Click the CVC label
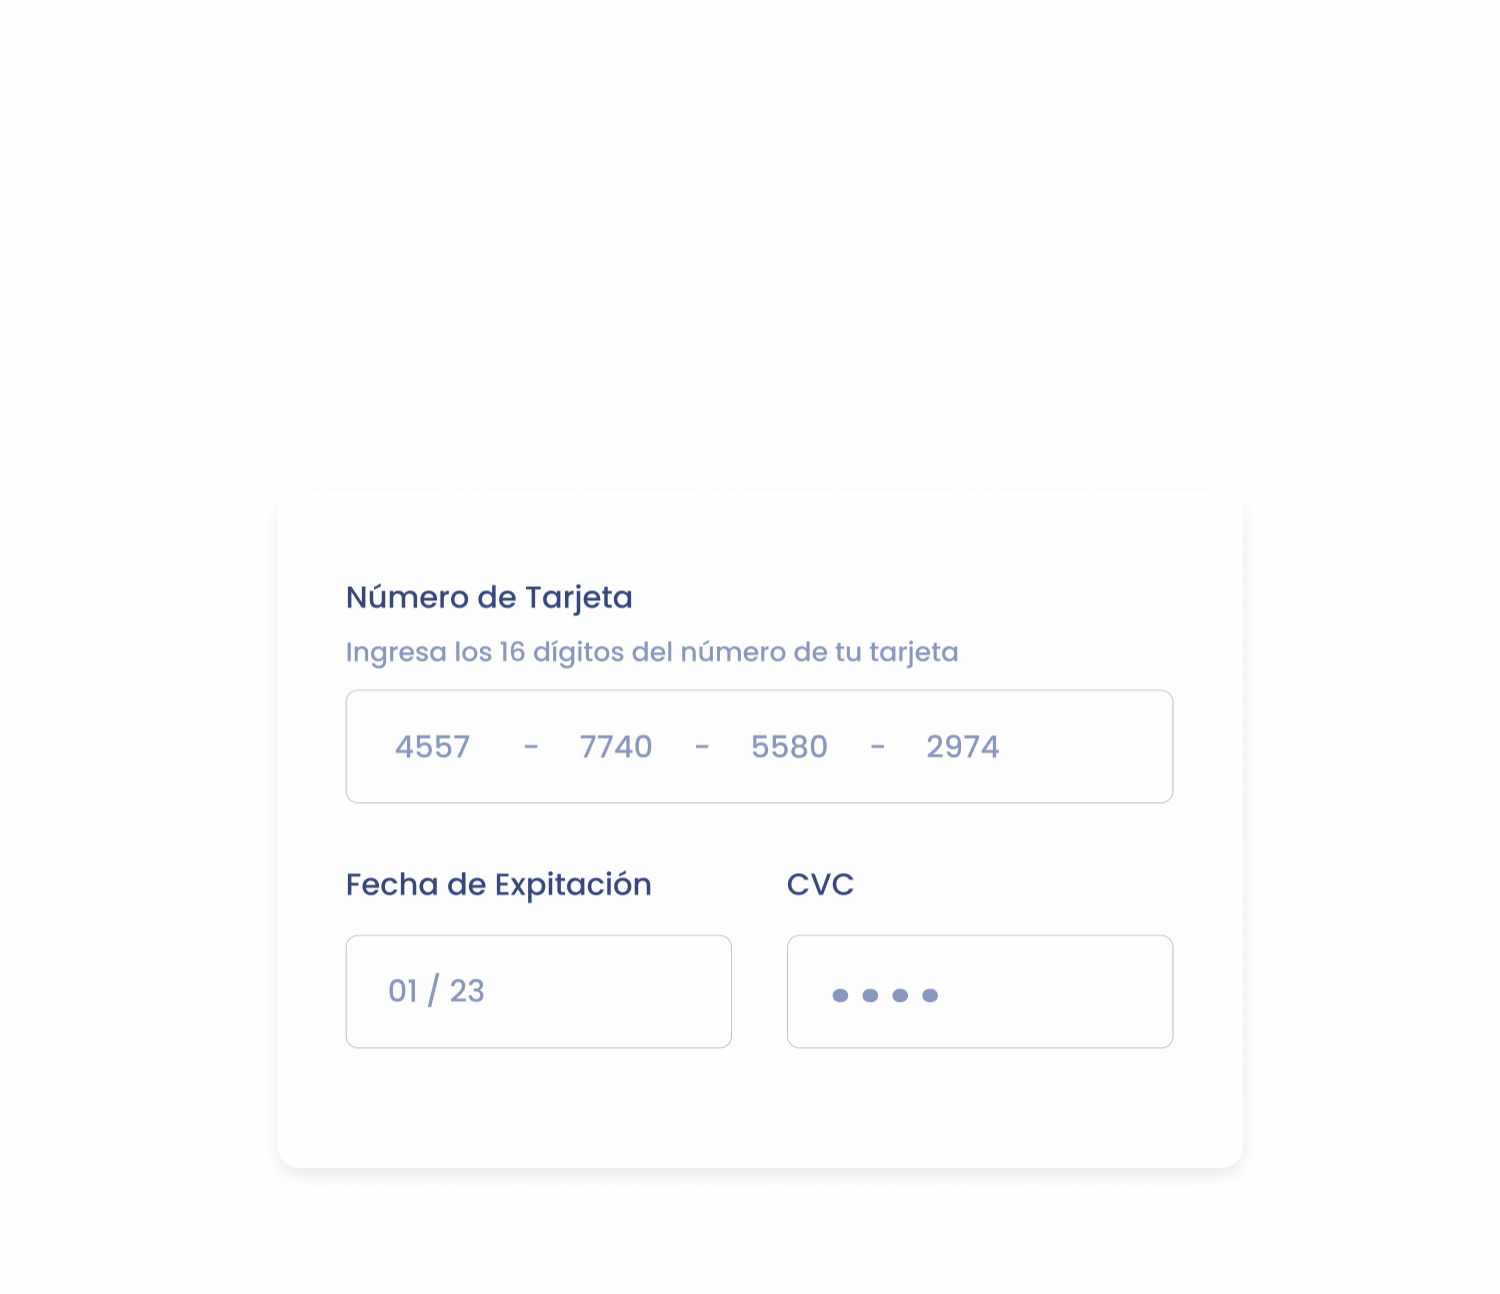The height and width of the screenshot is (1294, 1500). [820, 885]
